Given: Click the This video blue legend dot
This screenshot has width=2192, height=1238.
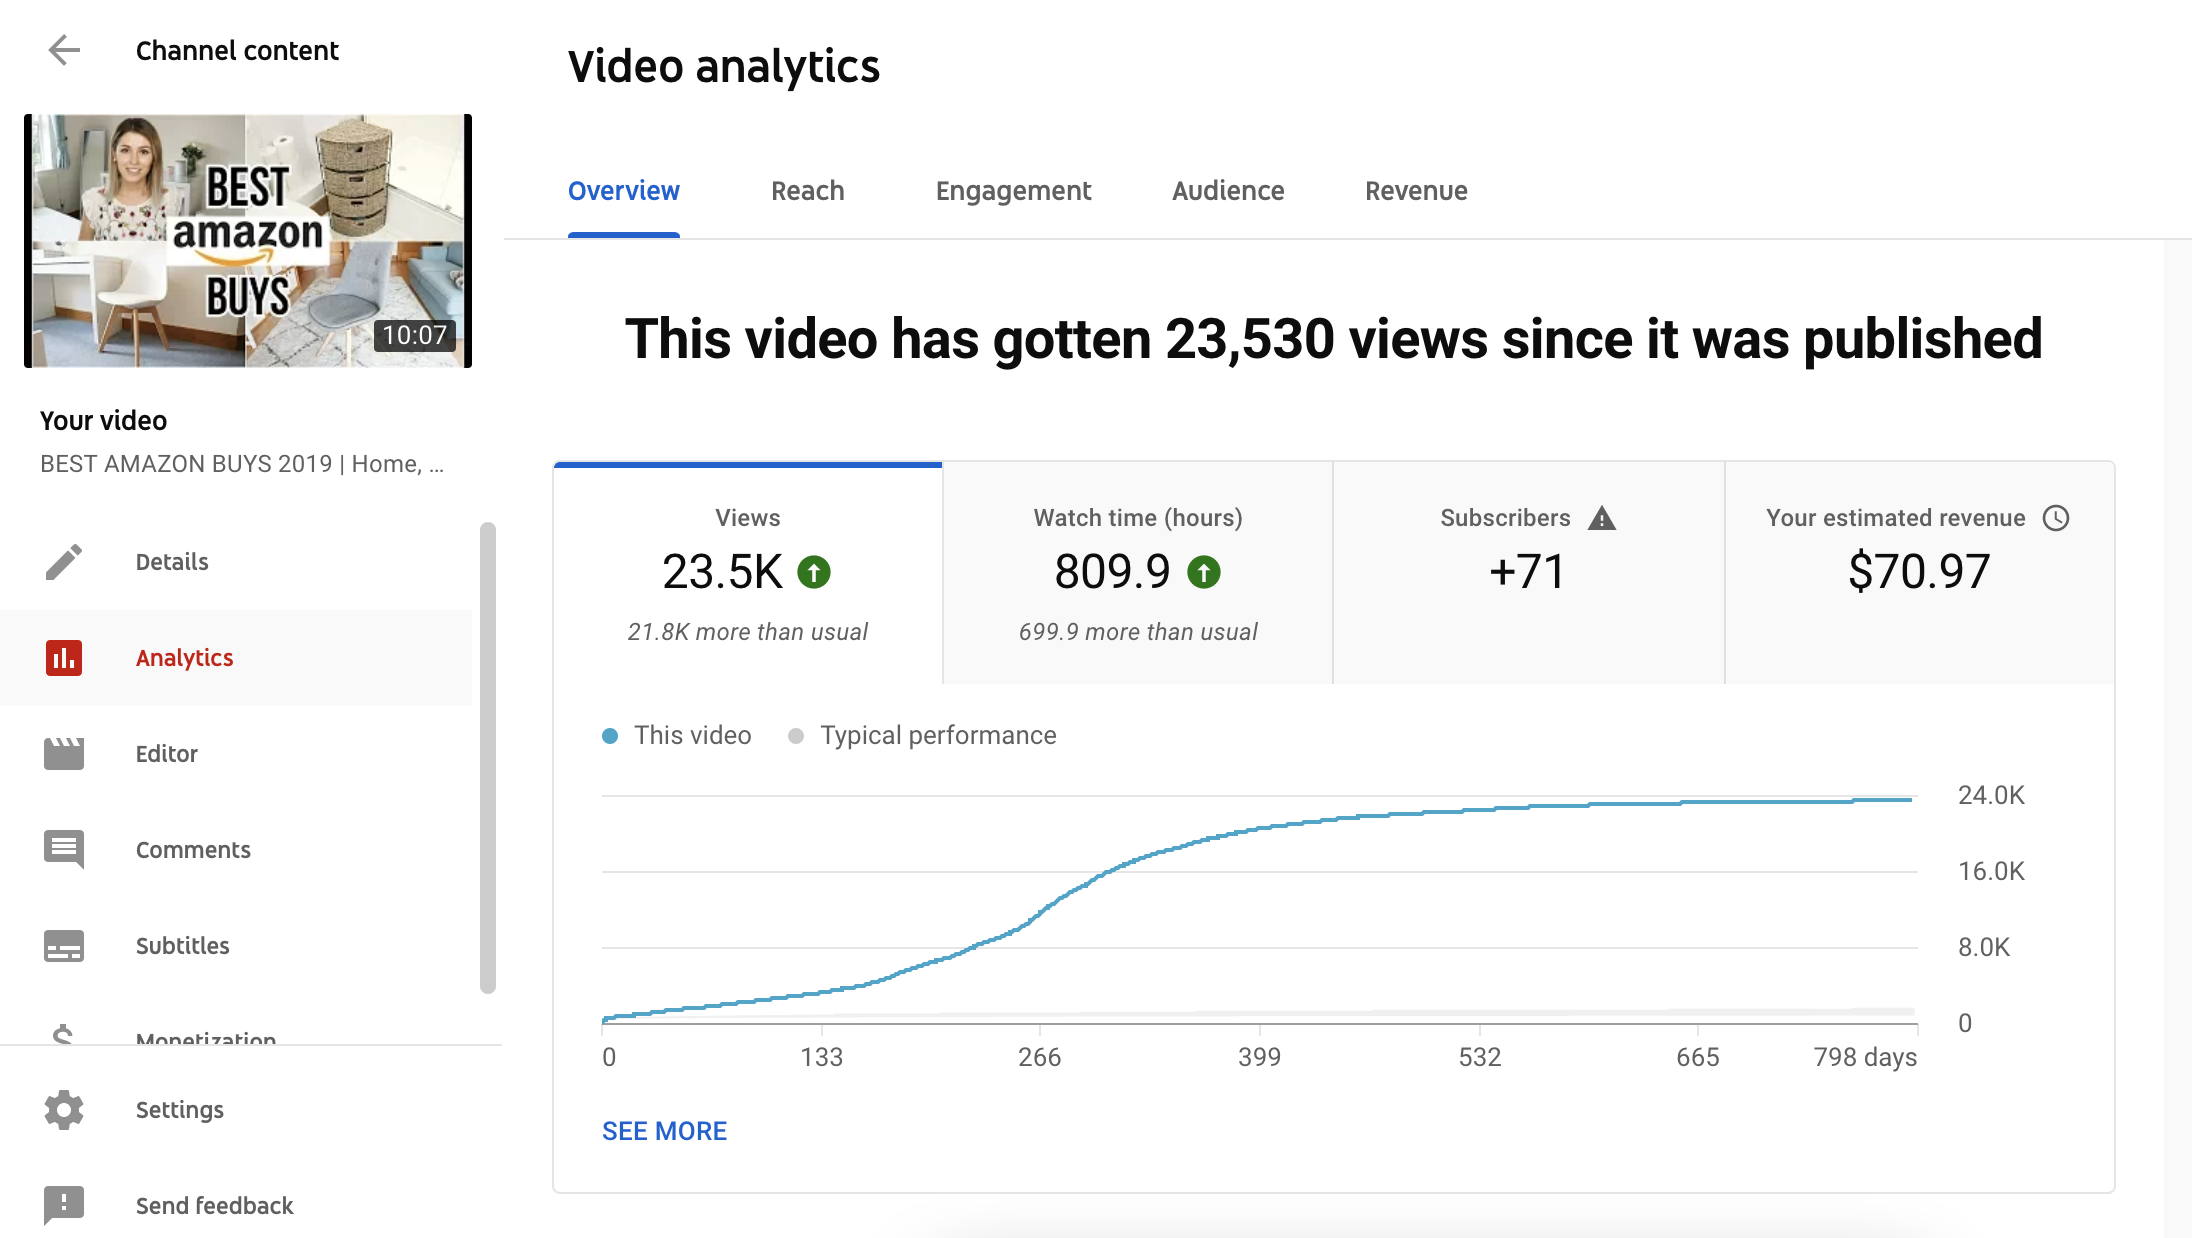Looking at the screenshot, I should [x=610, y=736].
